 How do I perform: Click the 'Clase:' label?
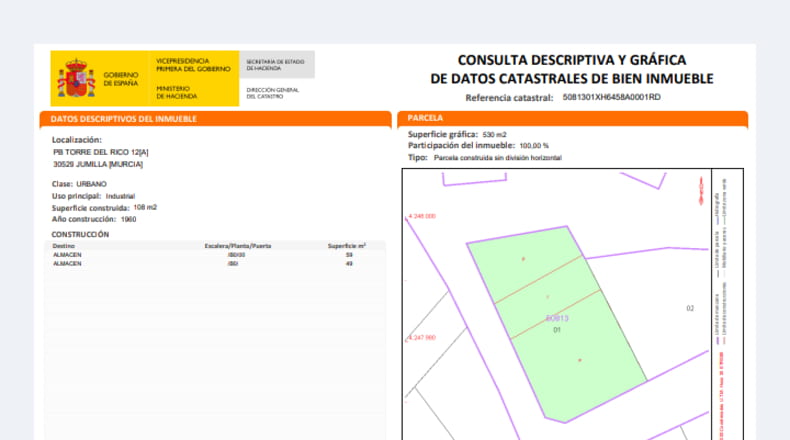(62, 184)
